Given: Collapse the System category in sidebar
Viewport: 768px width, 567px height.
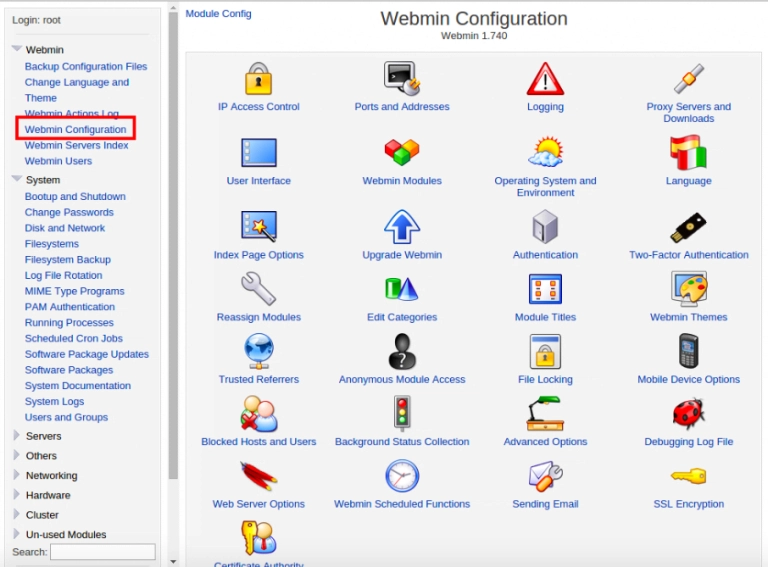Looking at the screenshot, I should [x=17, y=179].
